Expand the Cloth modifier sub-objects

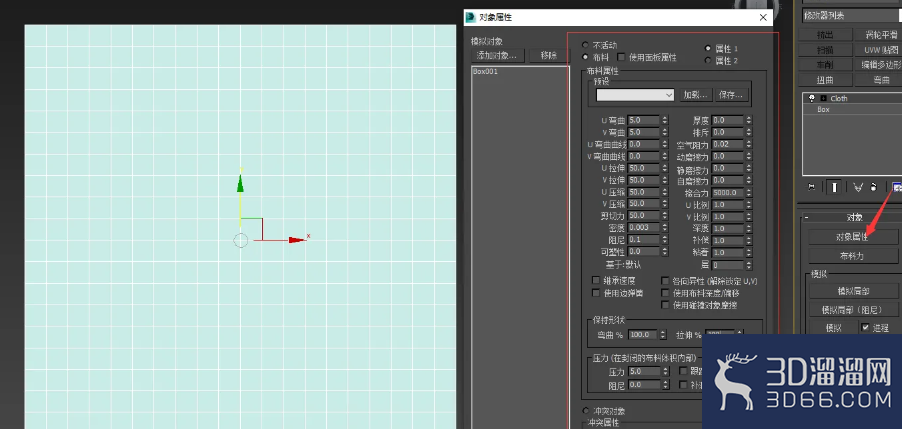(x=823, y=98)
